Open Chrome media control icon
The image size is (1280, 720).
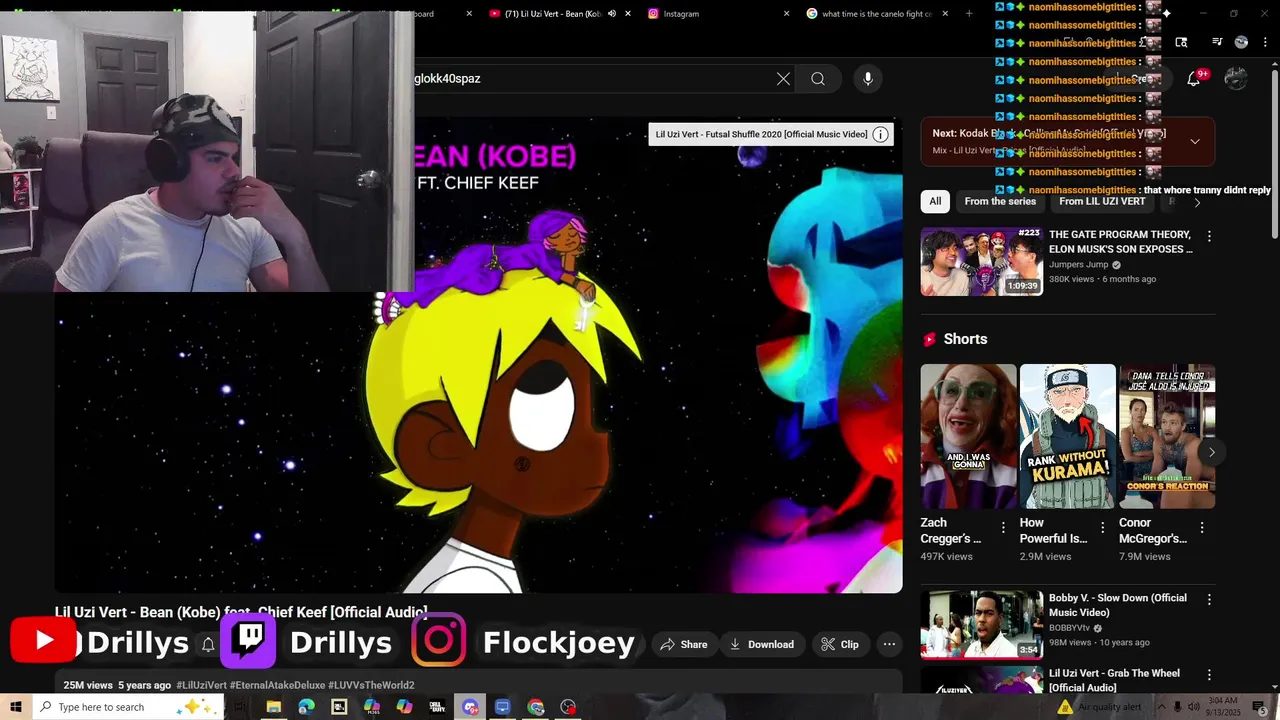(1217, 42)
